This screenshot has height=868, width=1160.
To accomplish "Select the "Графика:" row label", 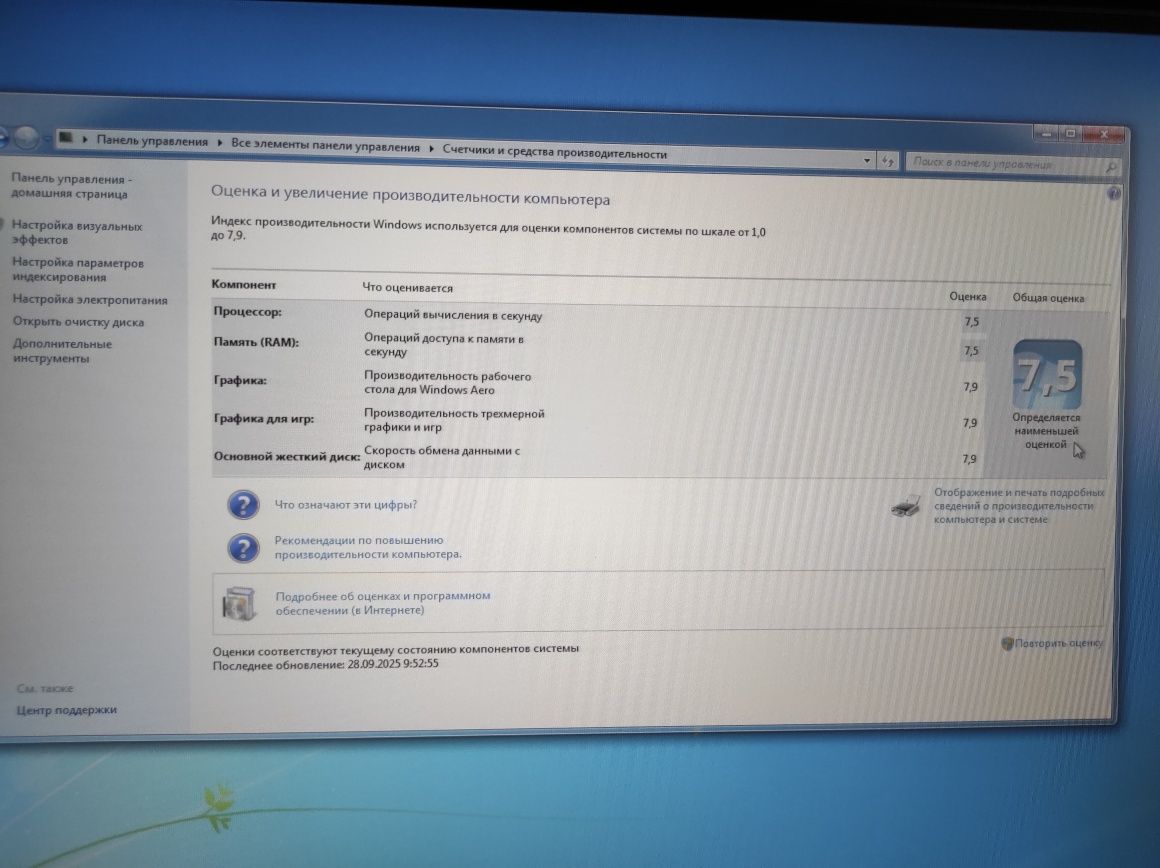I will (240, 380).
